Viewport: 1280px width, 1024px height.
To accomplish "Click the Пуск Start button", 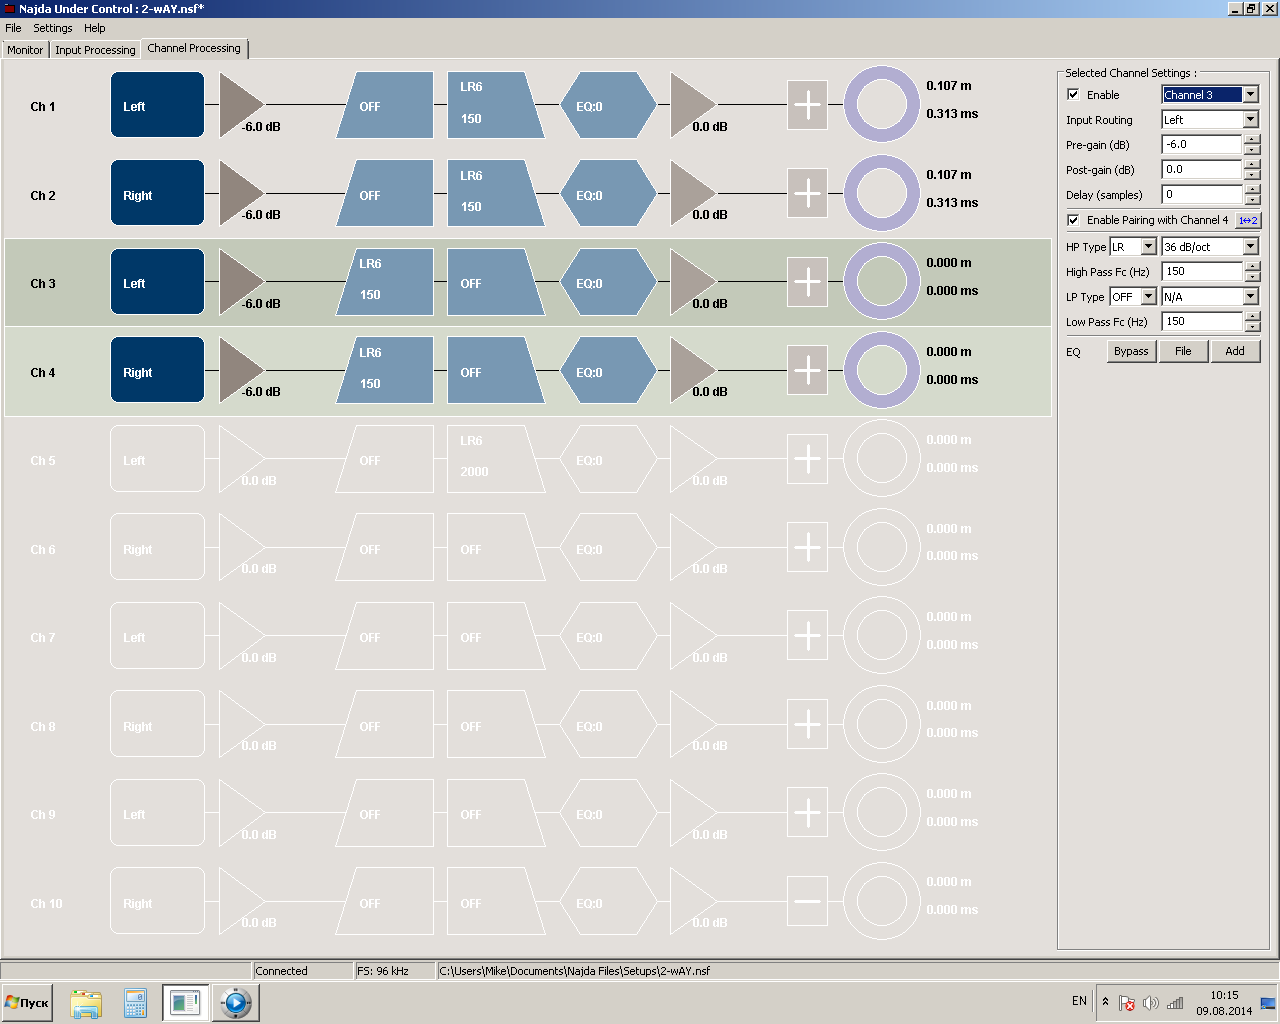I will [x=27, y=1003].
